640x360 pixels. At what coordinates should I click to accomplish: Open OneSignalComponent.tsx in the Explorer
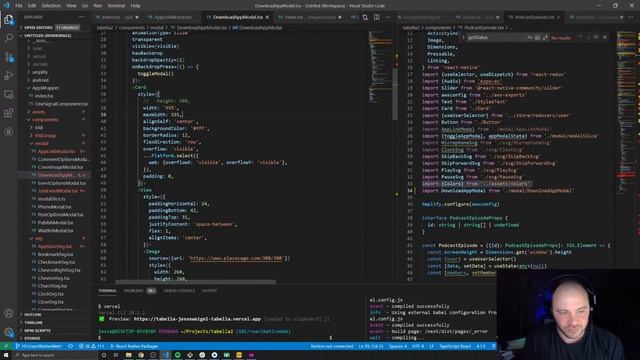tap(61, 104)
